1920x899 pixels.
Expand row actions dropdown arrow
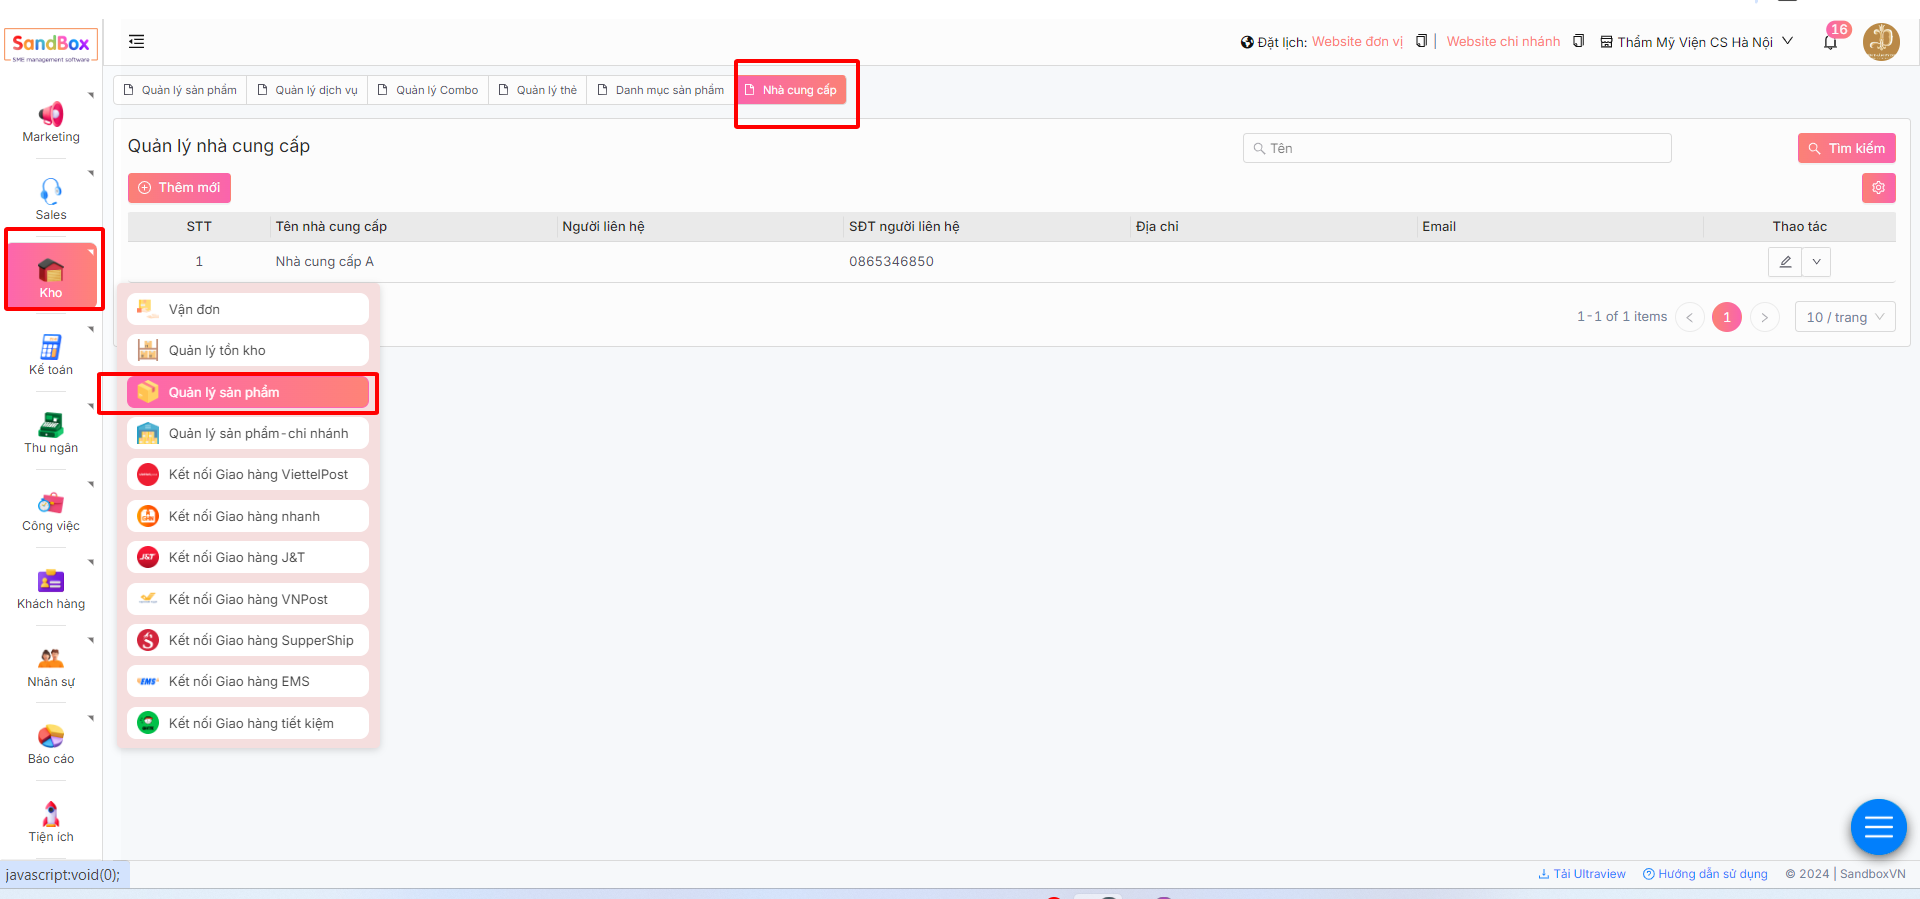[1816, 262]
